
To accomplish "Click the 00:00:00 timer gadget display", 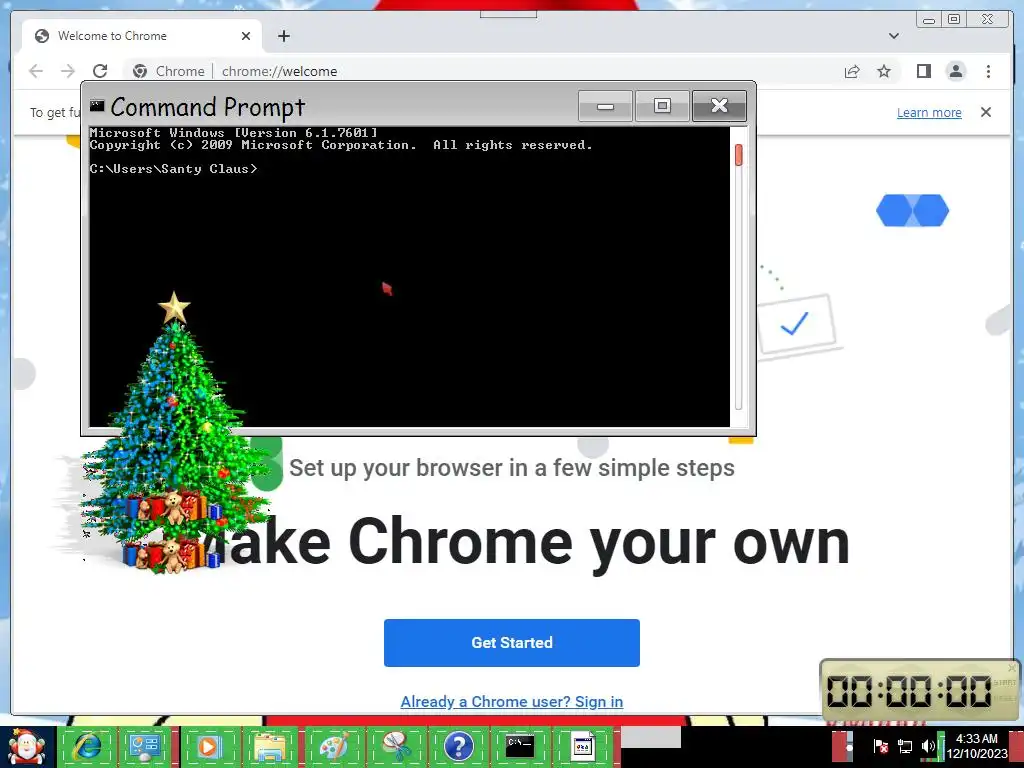I will pos(909,691).
